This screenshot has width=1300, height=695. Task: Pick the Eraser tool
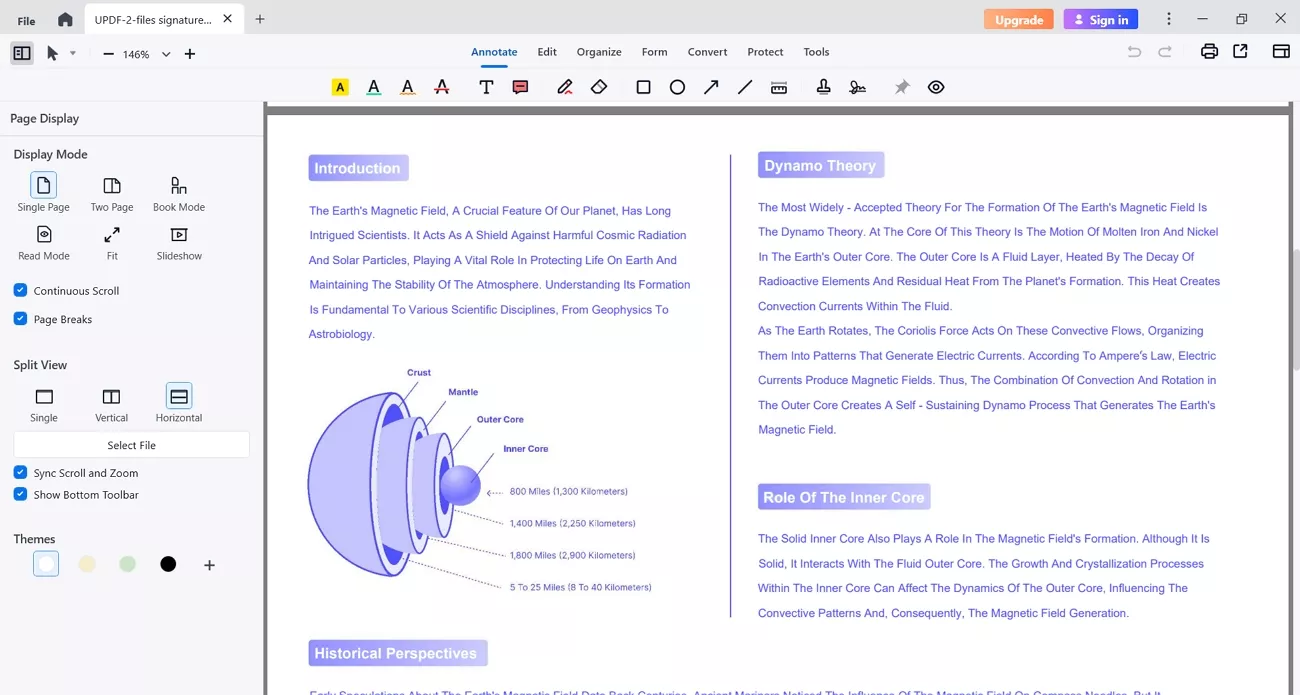pos(599,87)
